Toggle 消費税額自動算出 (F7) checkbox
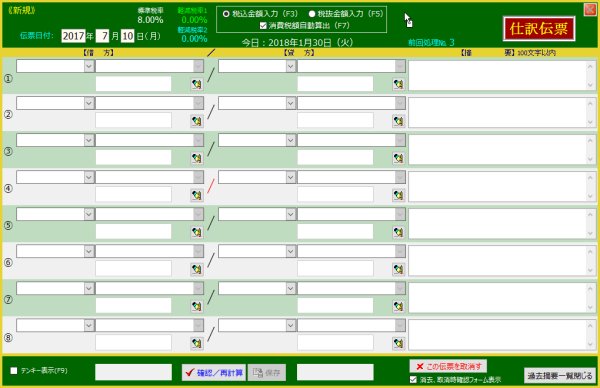The height and width of the screenshot is (388, 600). pos(263,26)
